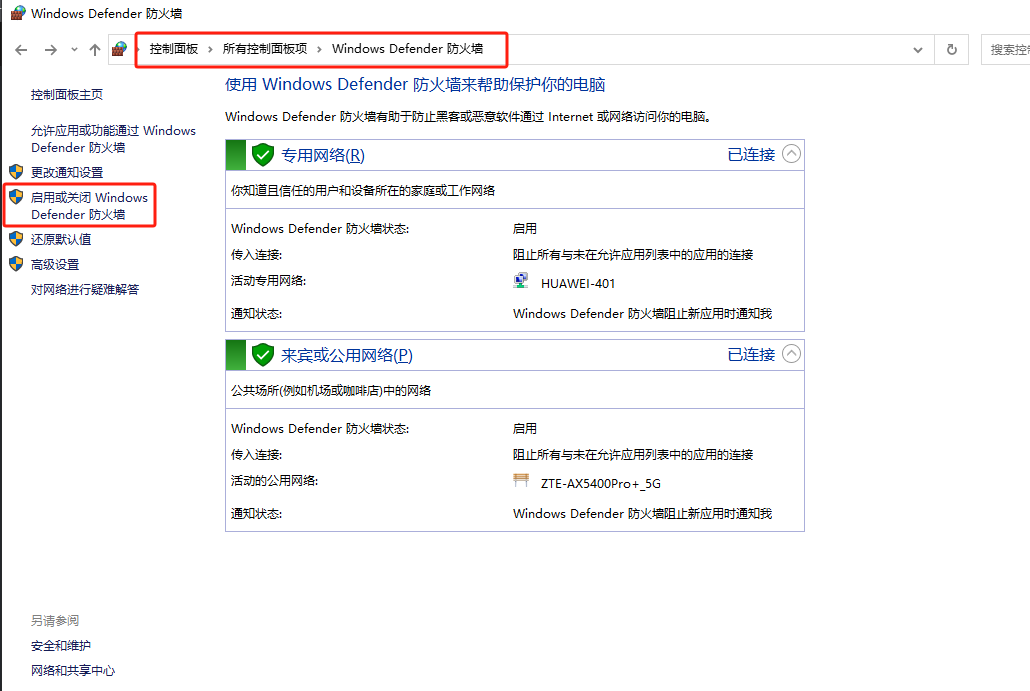Open recent locations dropdown chevron
1030x691 pixels.
click(74, 49)
